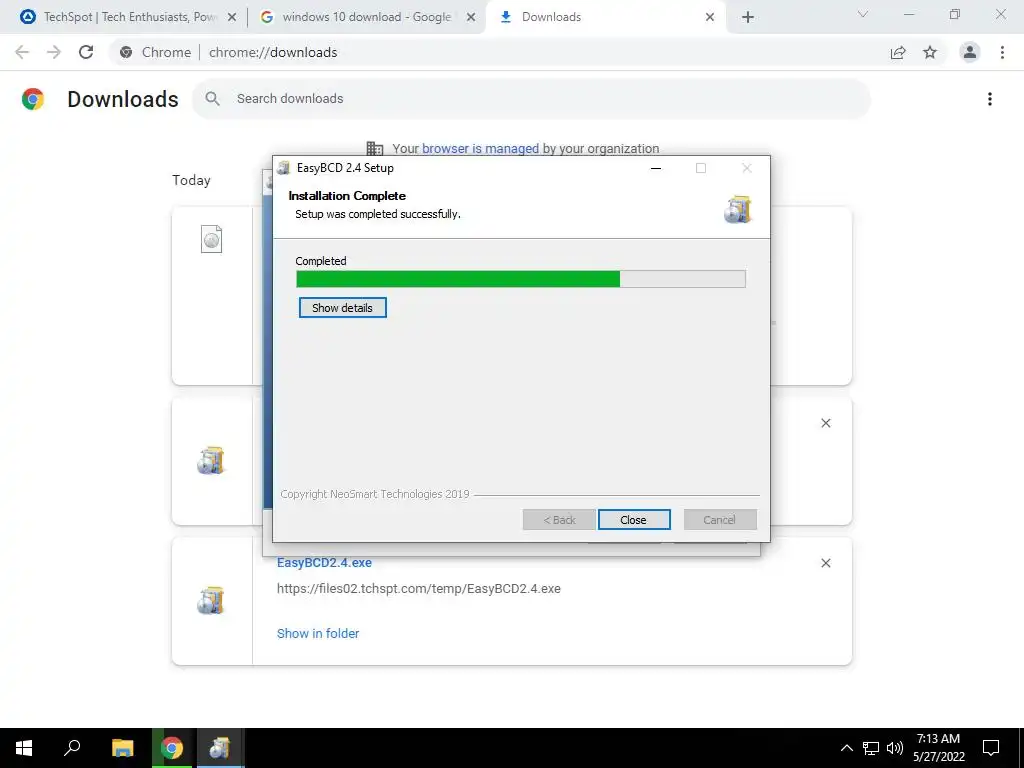
Task: Click the installation progress bar
Action: pos(520,279)
